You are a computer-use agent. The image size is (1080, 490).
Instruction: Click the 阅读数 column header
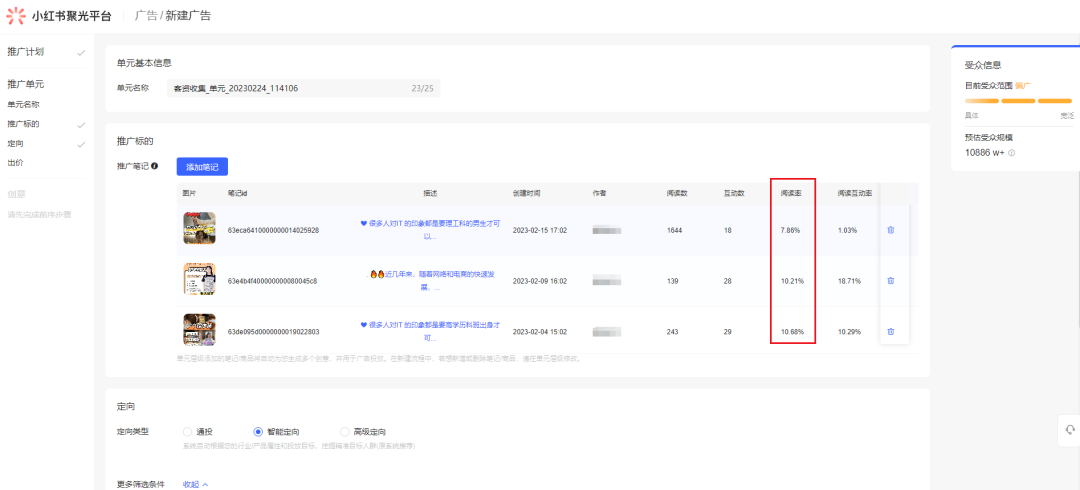677,194
